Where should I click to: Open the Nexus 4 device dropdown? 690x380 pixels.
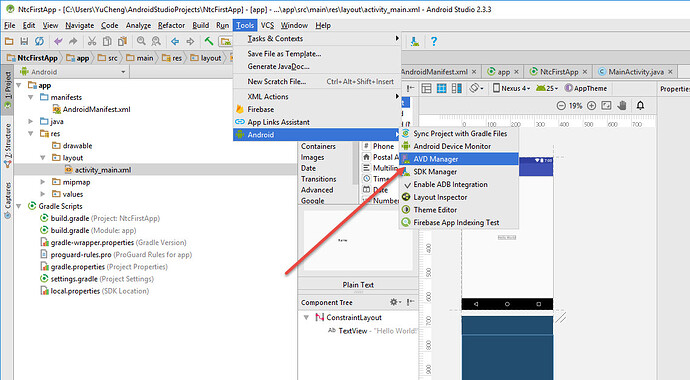(x=511, y=88)
